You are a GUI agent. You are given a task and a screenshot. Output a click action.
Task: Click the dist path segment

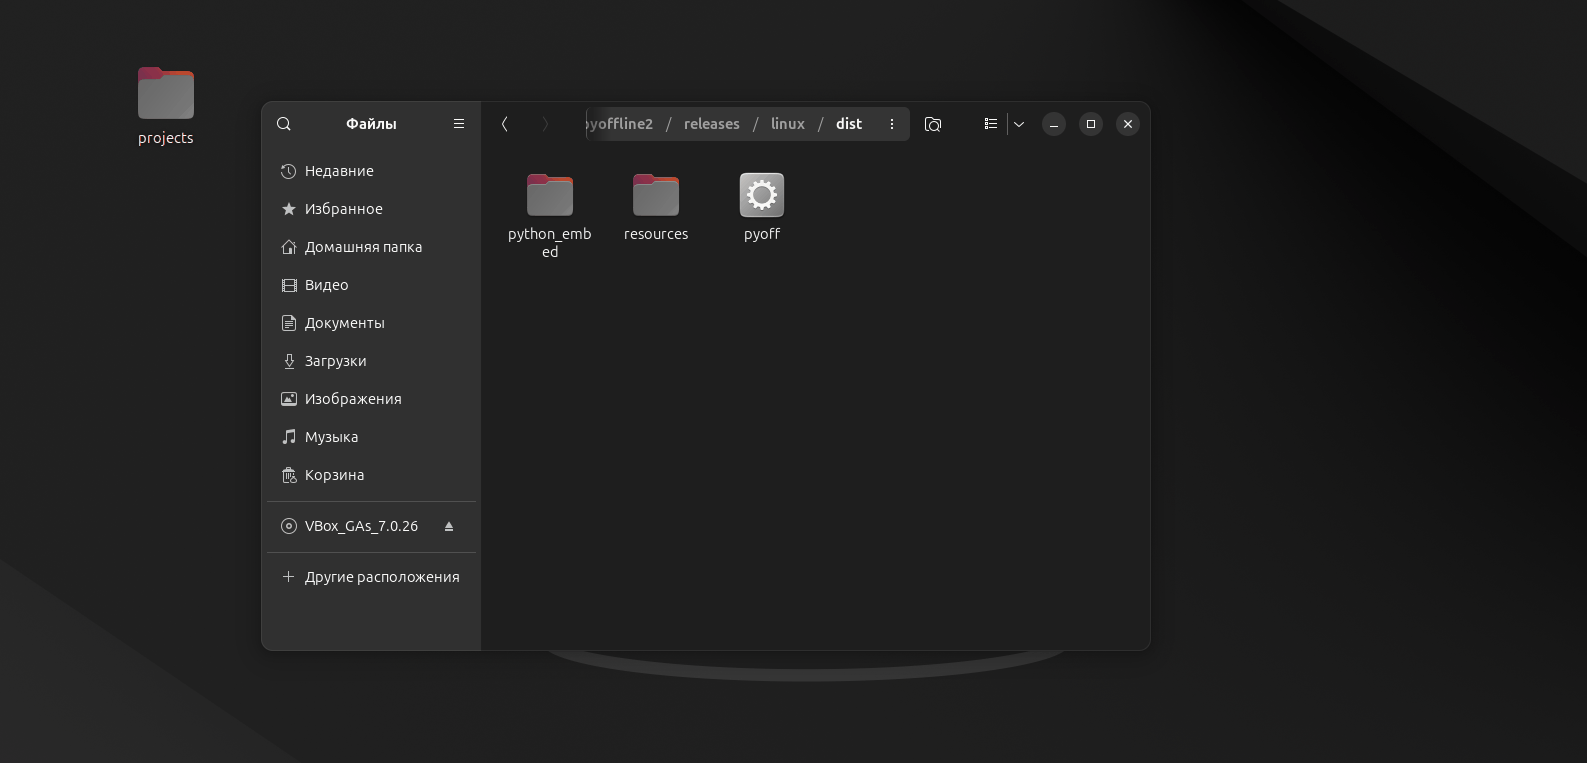849,124
